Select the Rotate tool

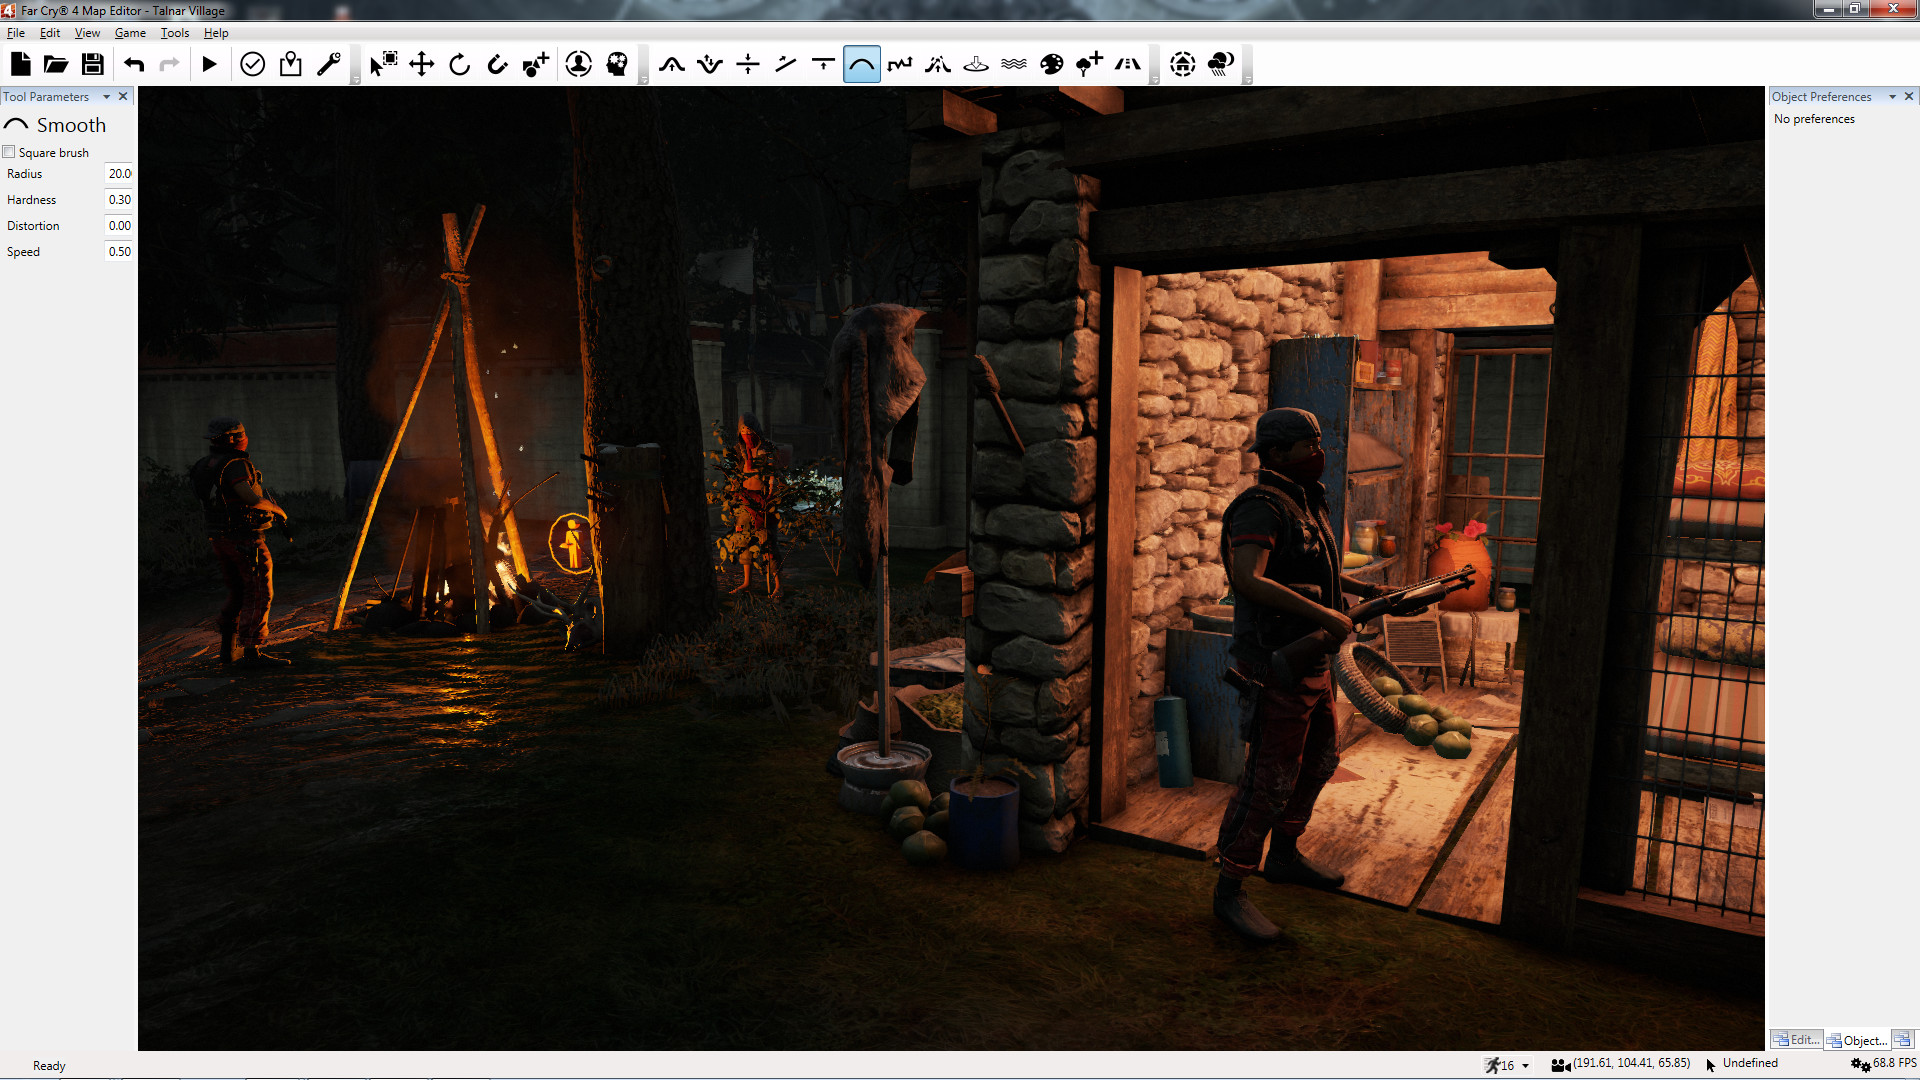(x=460, y=64)
